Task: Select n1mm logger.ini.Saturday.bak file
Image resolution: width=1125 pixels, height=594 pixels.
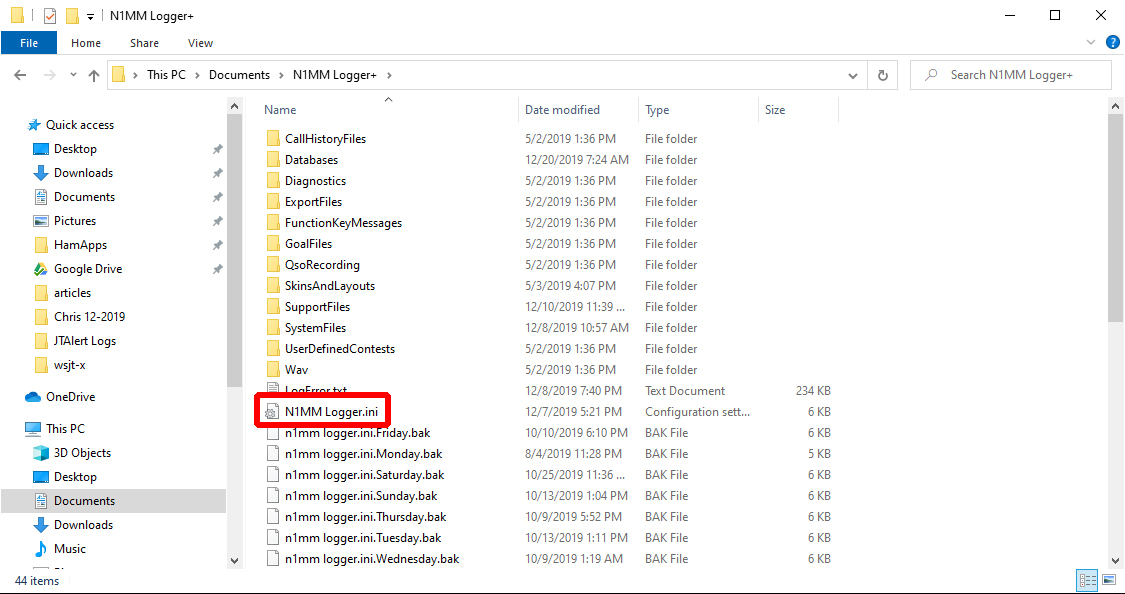Action: pyautogui.click(x=364, y=475)
